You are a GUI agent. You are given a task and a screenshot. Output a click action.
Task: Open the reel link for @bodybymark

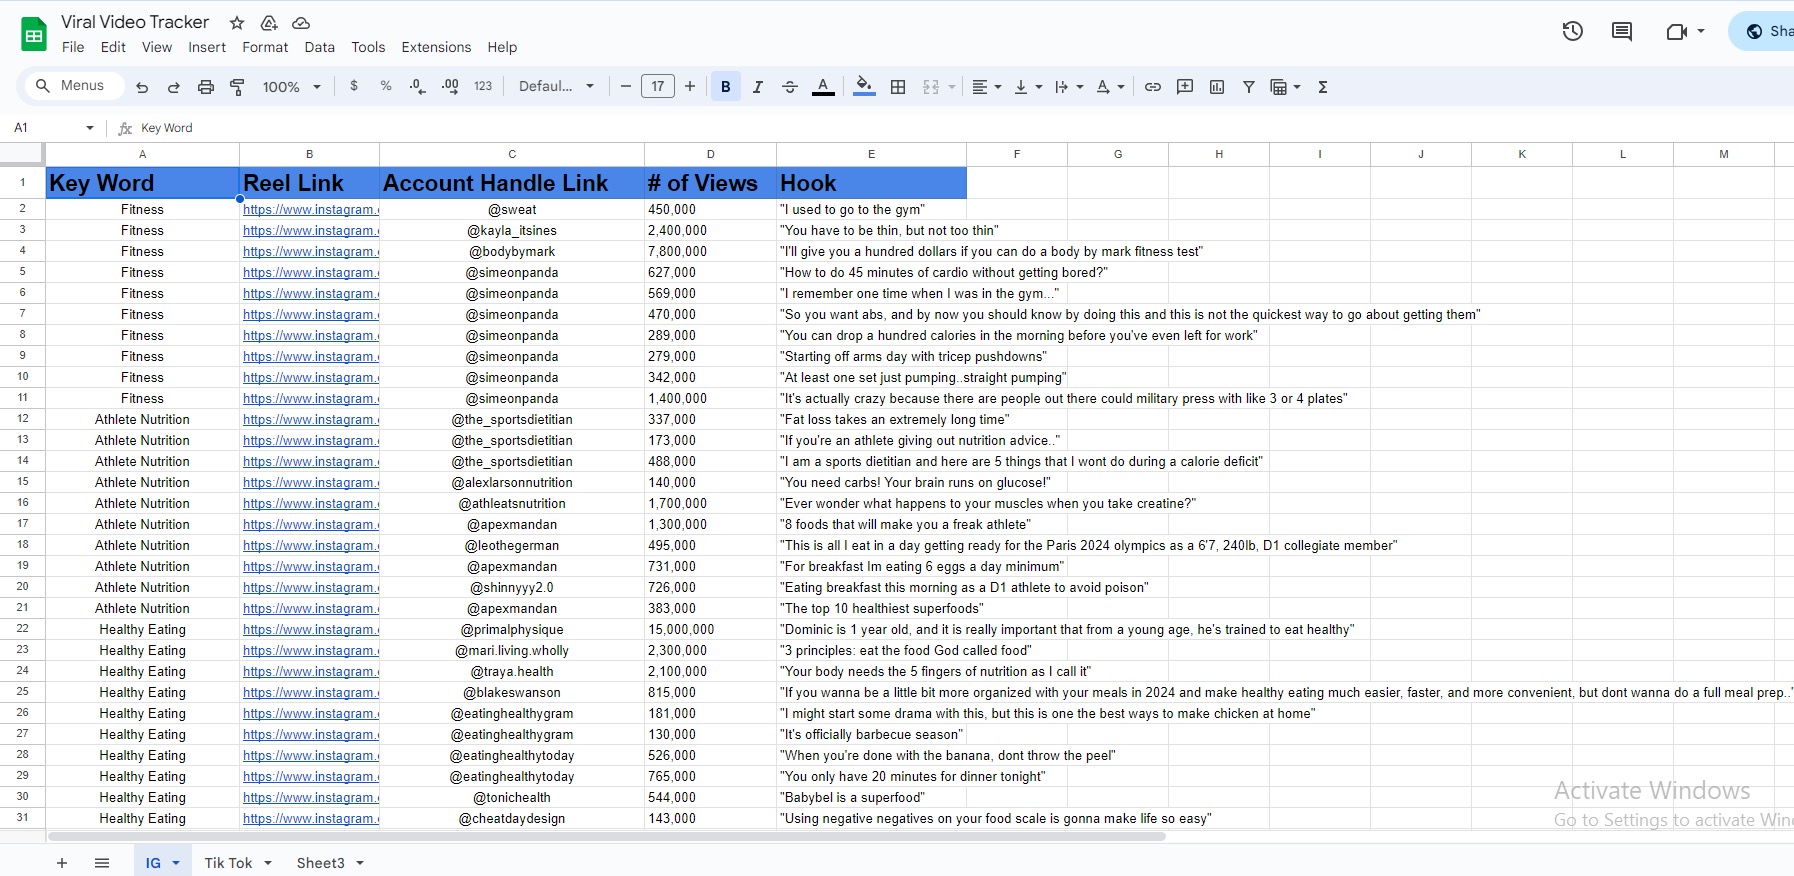[x=311, y=252]
